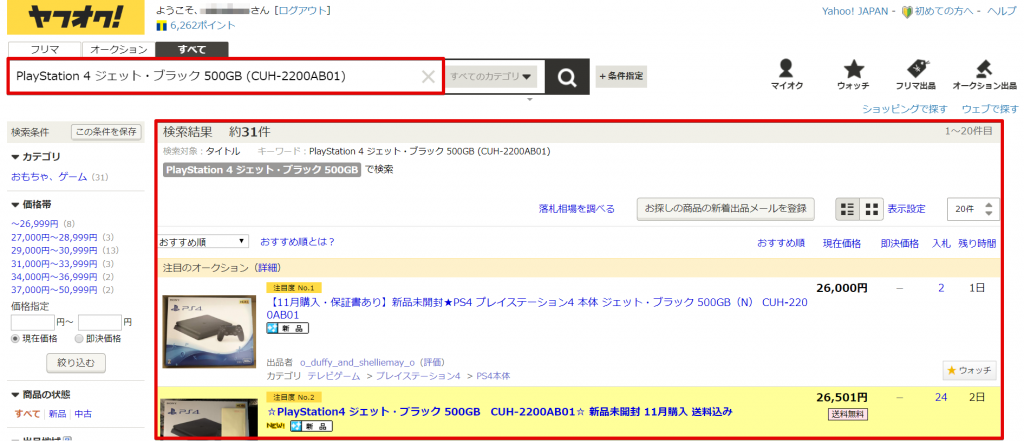
Task: Open thumbnail of 26,000円 PS4 listing
Action: point(209,333)
